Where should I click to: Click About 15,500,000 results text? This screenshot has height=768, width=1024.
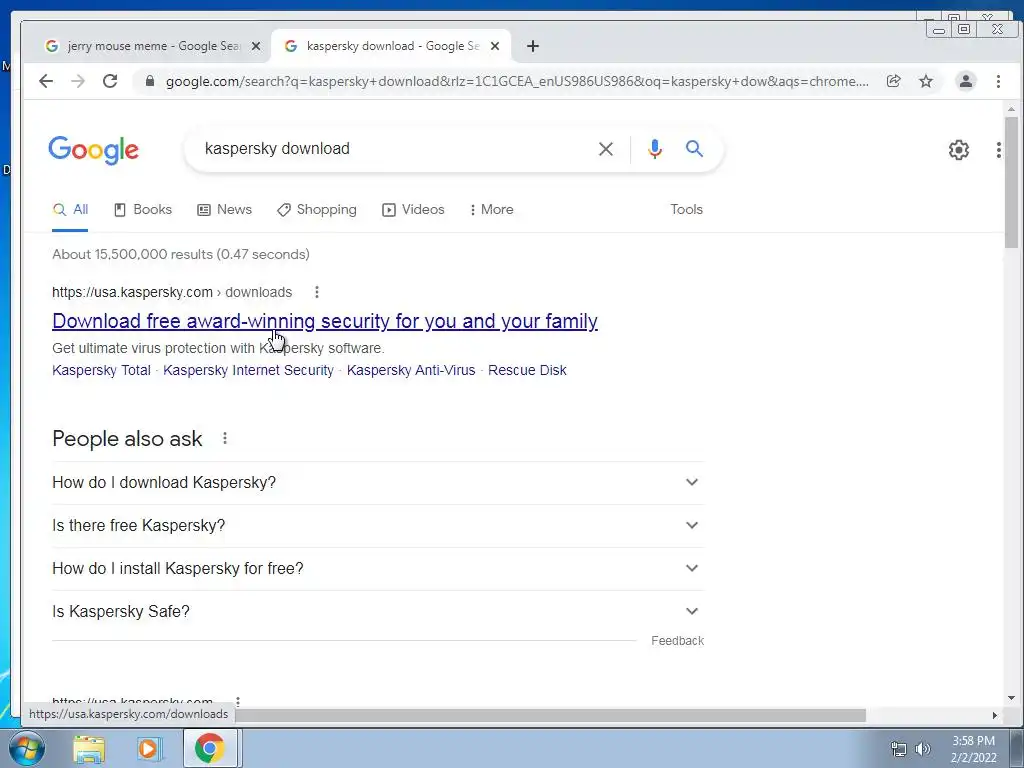point(181,254)
